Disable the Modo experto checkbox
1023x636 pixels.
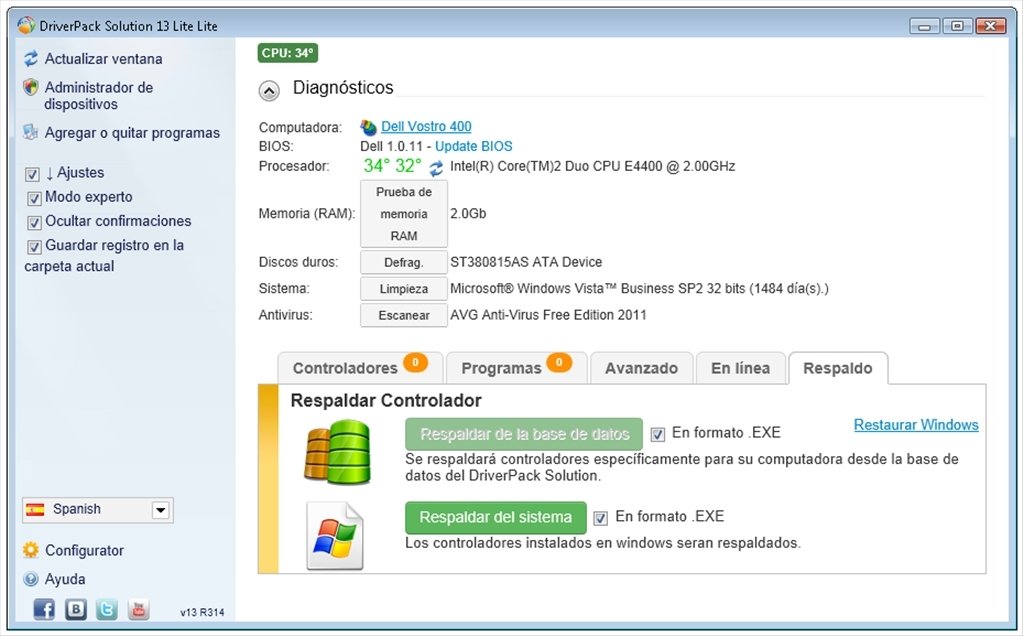(35, 198)
